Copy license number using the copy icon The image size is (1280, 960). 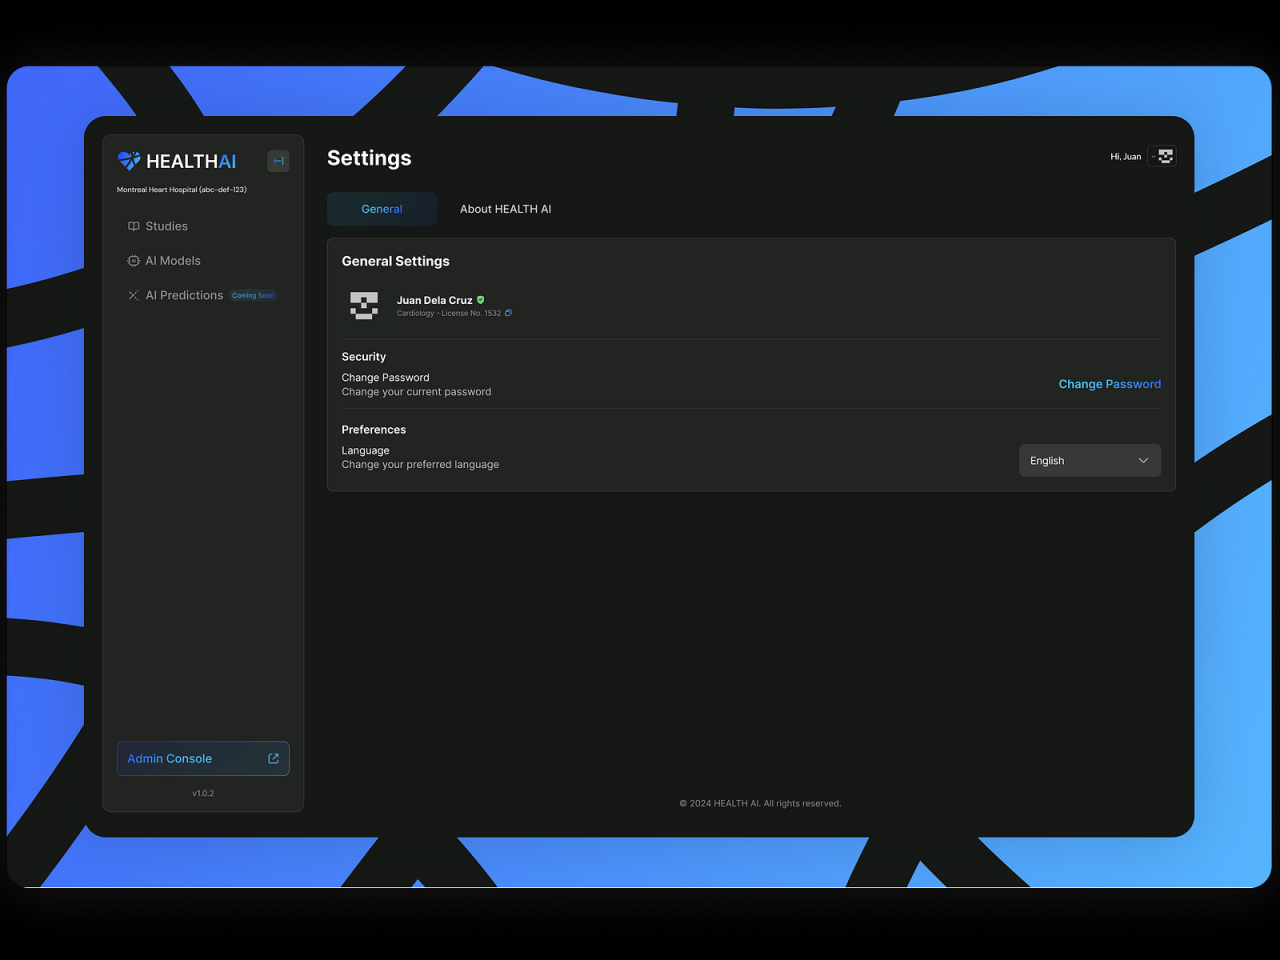[508, 313]
